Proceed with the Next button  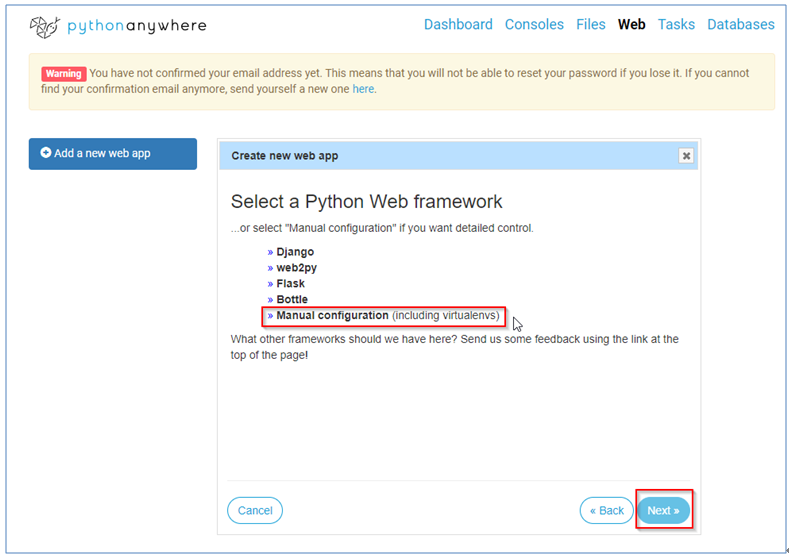663,510
